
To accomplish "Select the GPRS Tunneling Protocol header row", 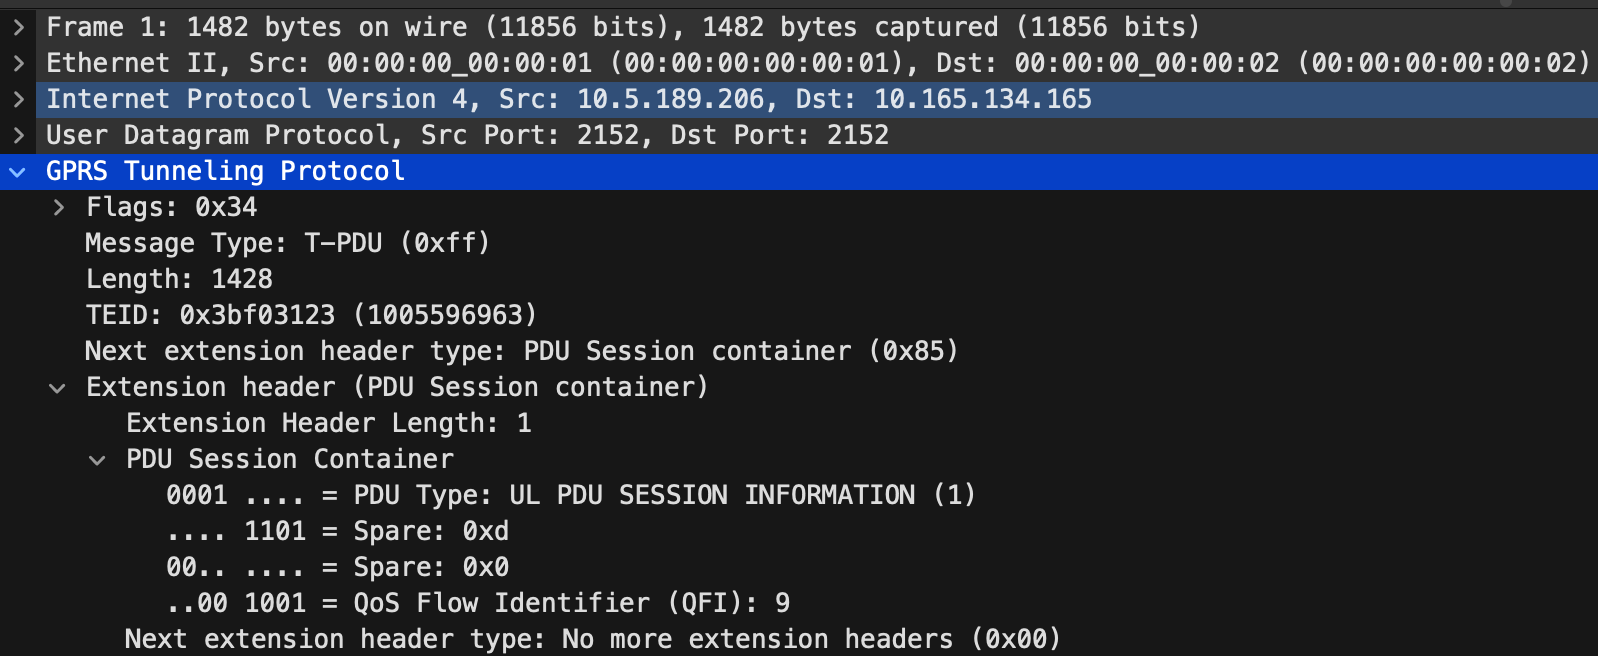I will 799,171.
